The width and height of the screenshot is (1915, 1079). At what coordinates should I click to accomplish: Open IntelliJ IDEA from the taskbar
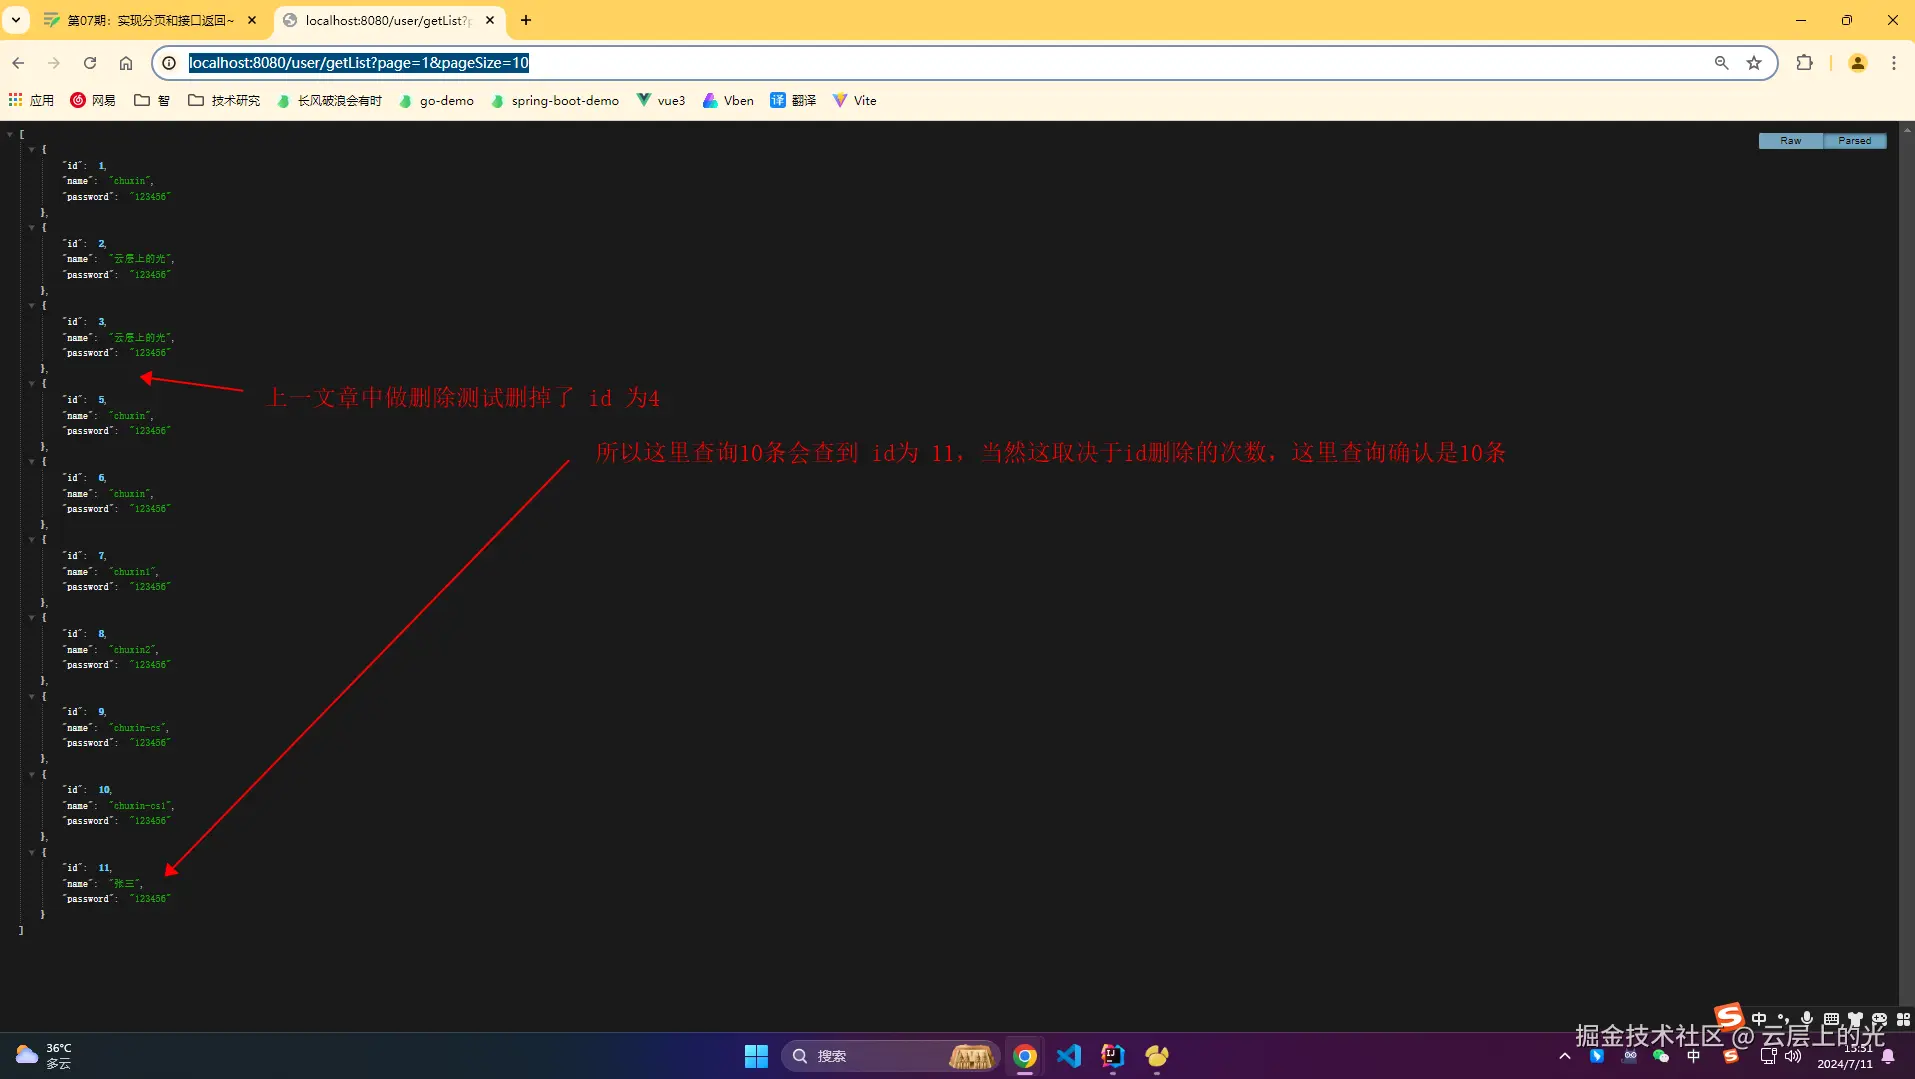[x=1112, y=1056]
